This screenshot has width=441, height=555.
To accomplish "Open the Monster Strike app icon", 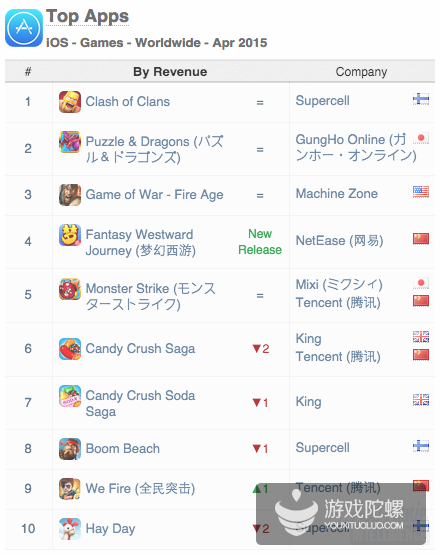I will click(70, 289).
